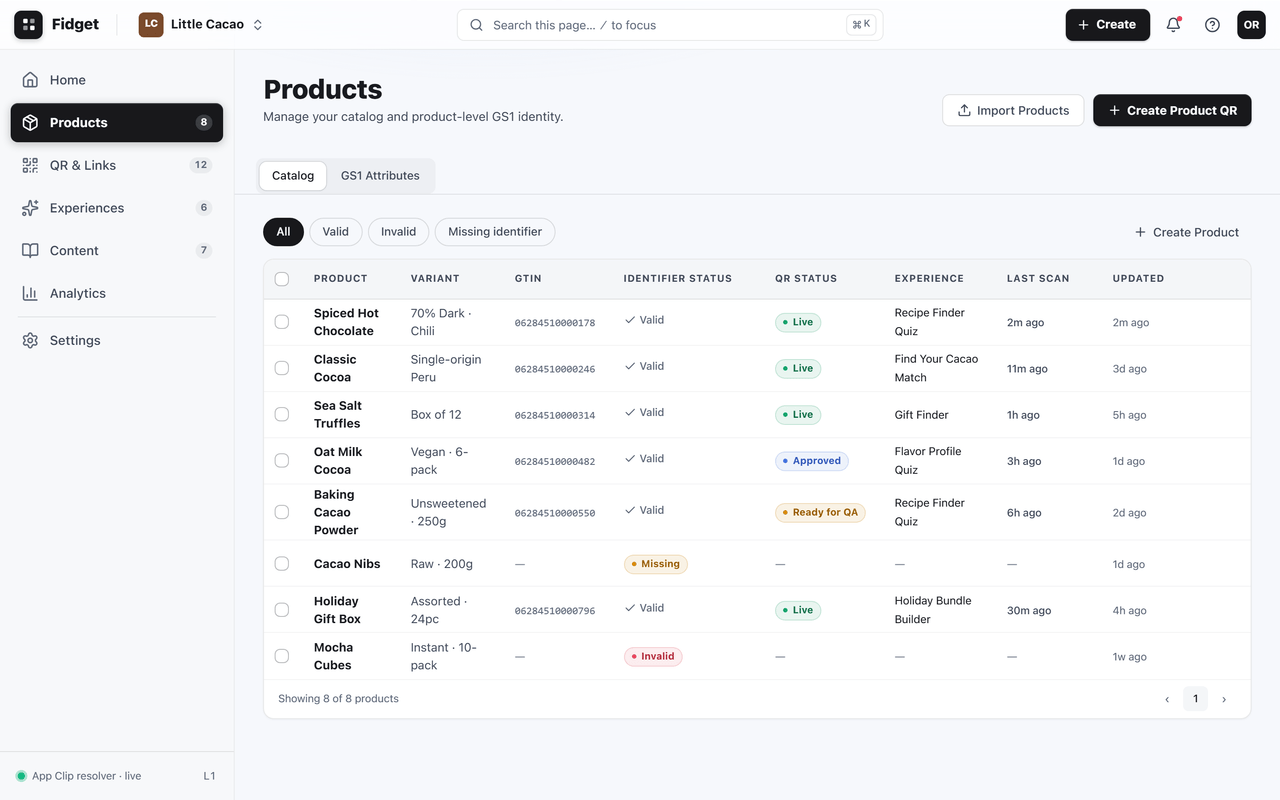Go to the previous page arrow
This screenshot has height=800, width=1280.
coord(1167,699)
